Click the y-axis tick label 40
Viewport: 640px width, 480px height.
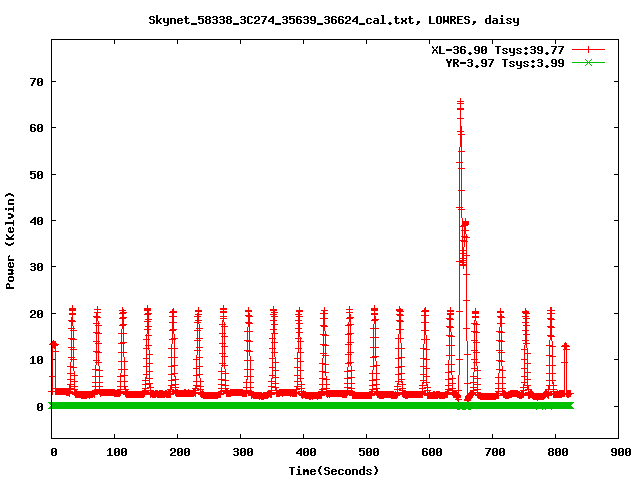[x=36, y=221]
